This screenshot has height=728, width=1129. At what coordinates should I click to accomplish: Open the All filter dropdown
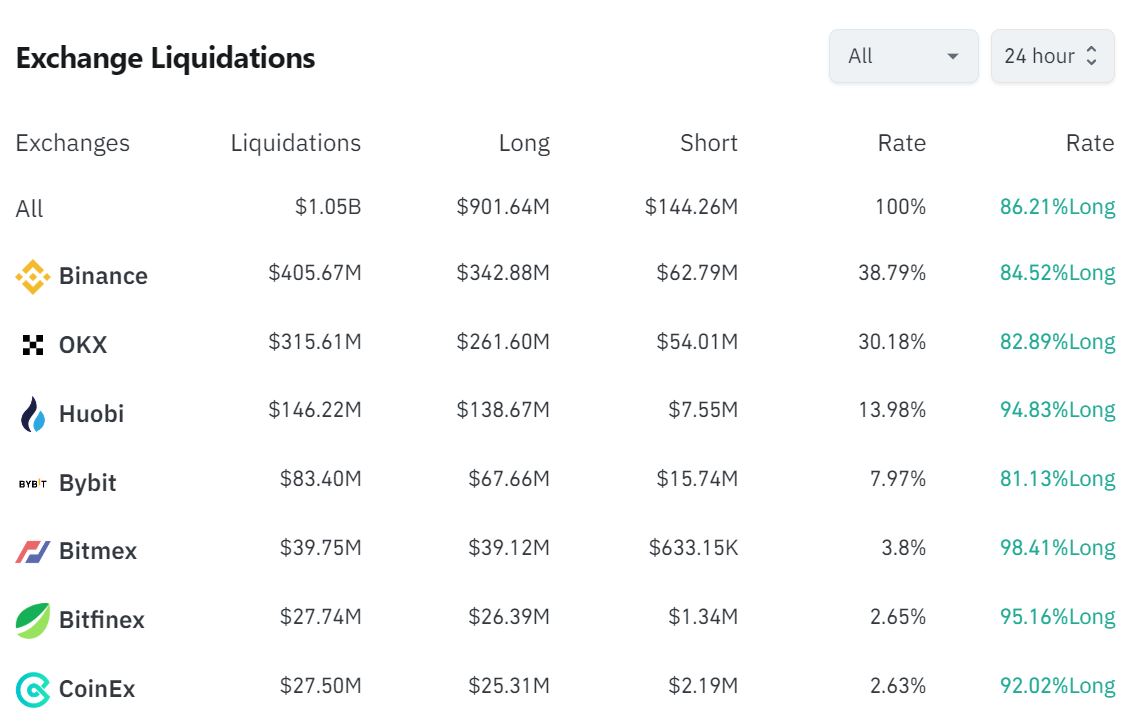(903, 57)
